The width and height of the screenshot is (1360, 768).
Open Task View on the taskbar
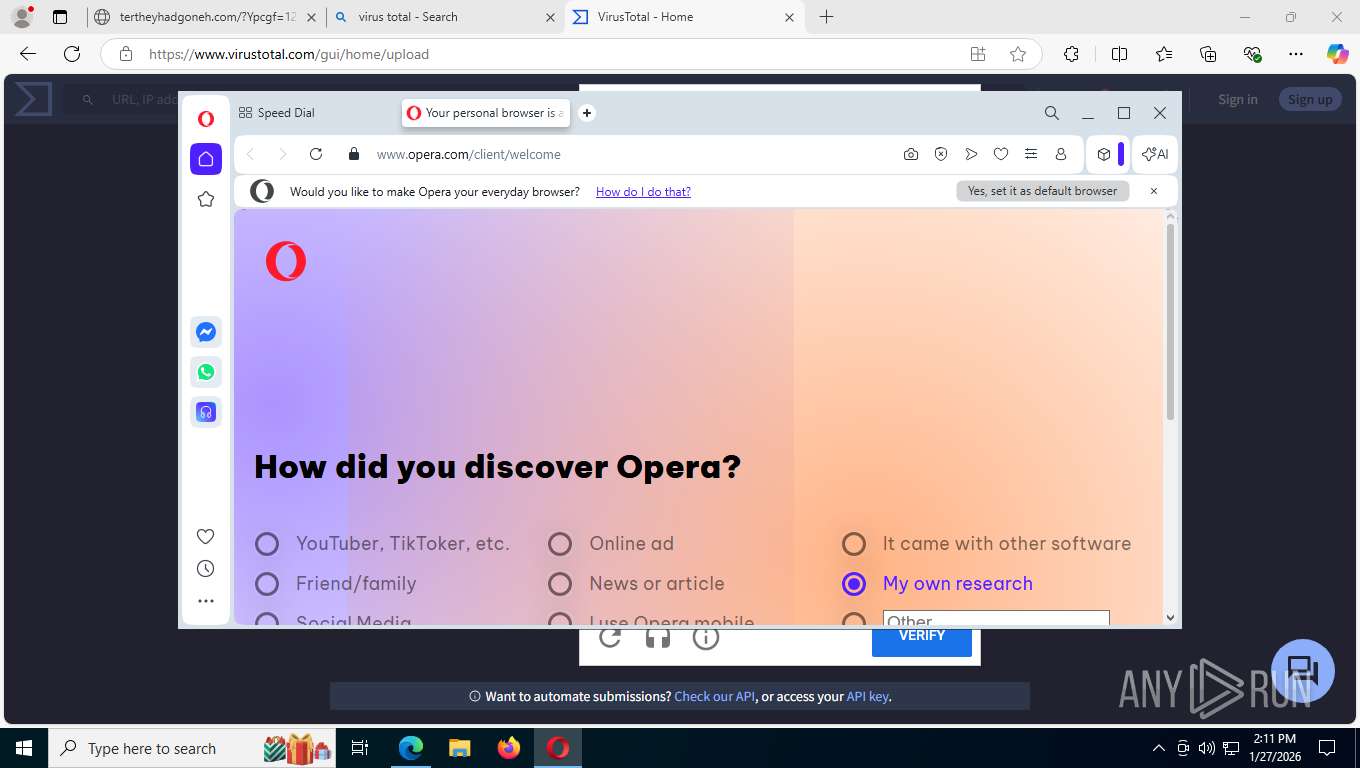(x=360, y=748)
